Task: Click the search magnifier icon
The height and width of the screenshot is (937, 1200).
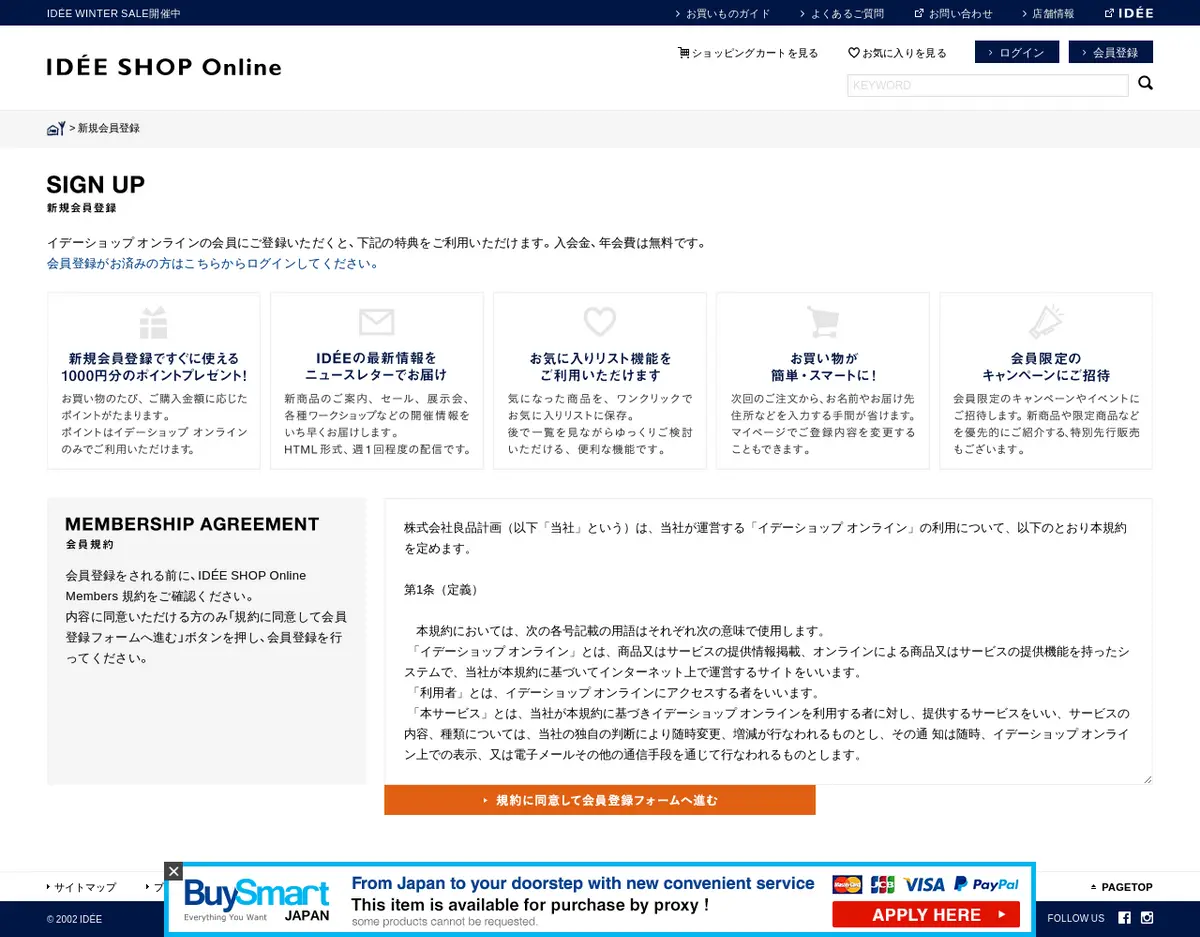Action: pos(1146,83)
